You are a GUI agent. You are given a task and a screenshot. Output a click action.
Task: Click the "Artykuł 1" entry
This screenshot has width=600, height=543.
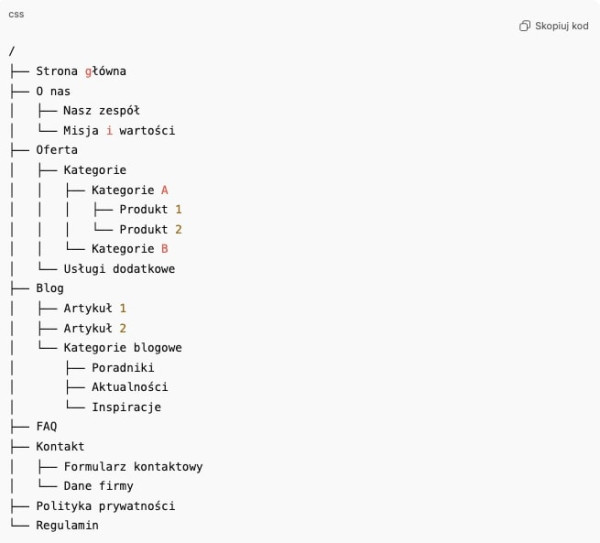click(95, 308)
